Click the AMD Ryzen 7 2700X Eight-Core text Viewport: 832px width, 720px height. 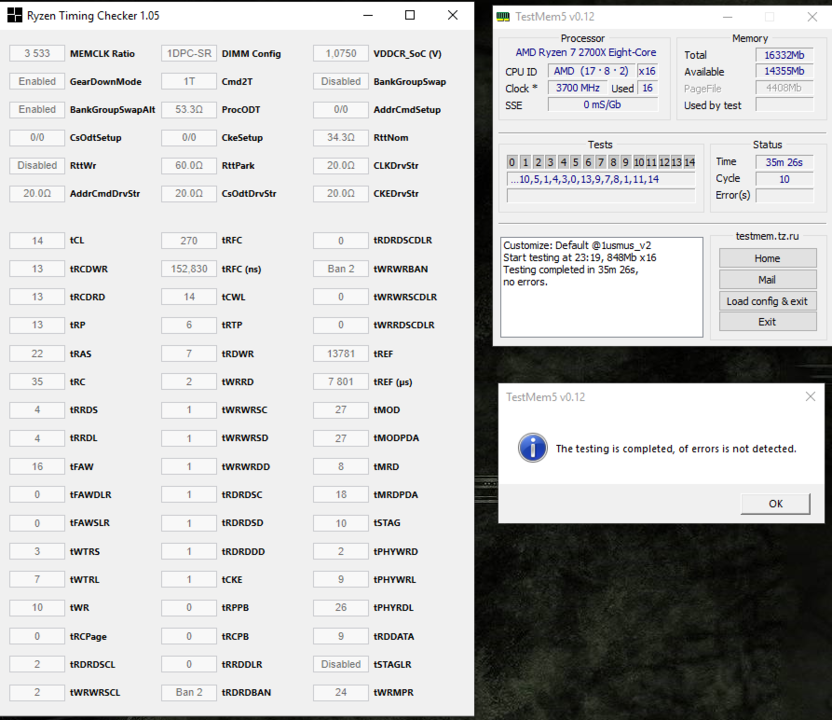point(586,53)
